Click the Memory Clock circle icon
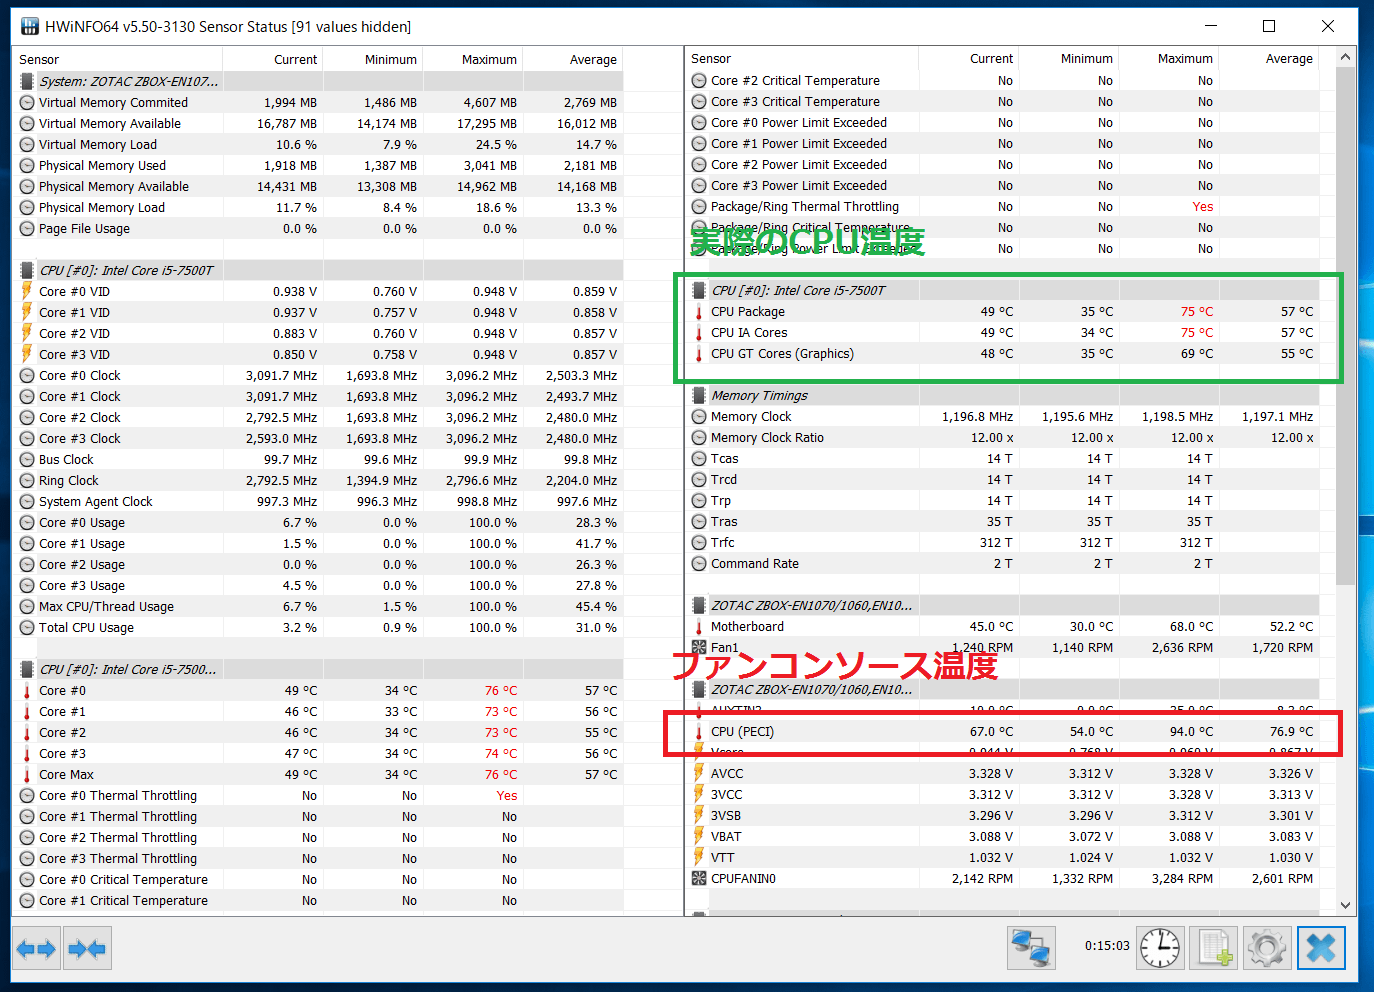This screenshot has height=992, width=1374. pyautogui.click(x=699, y=416)
